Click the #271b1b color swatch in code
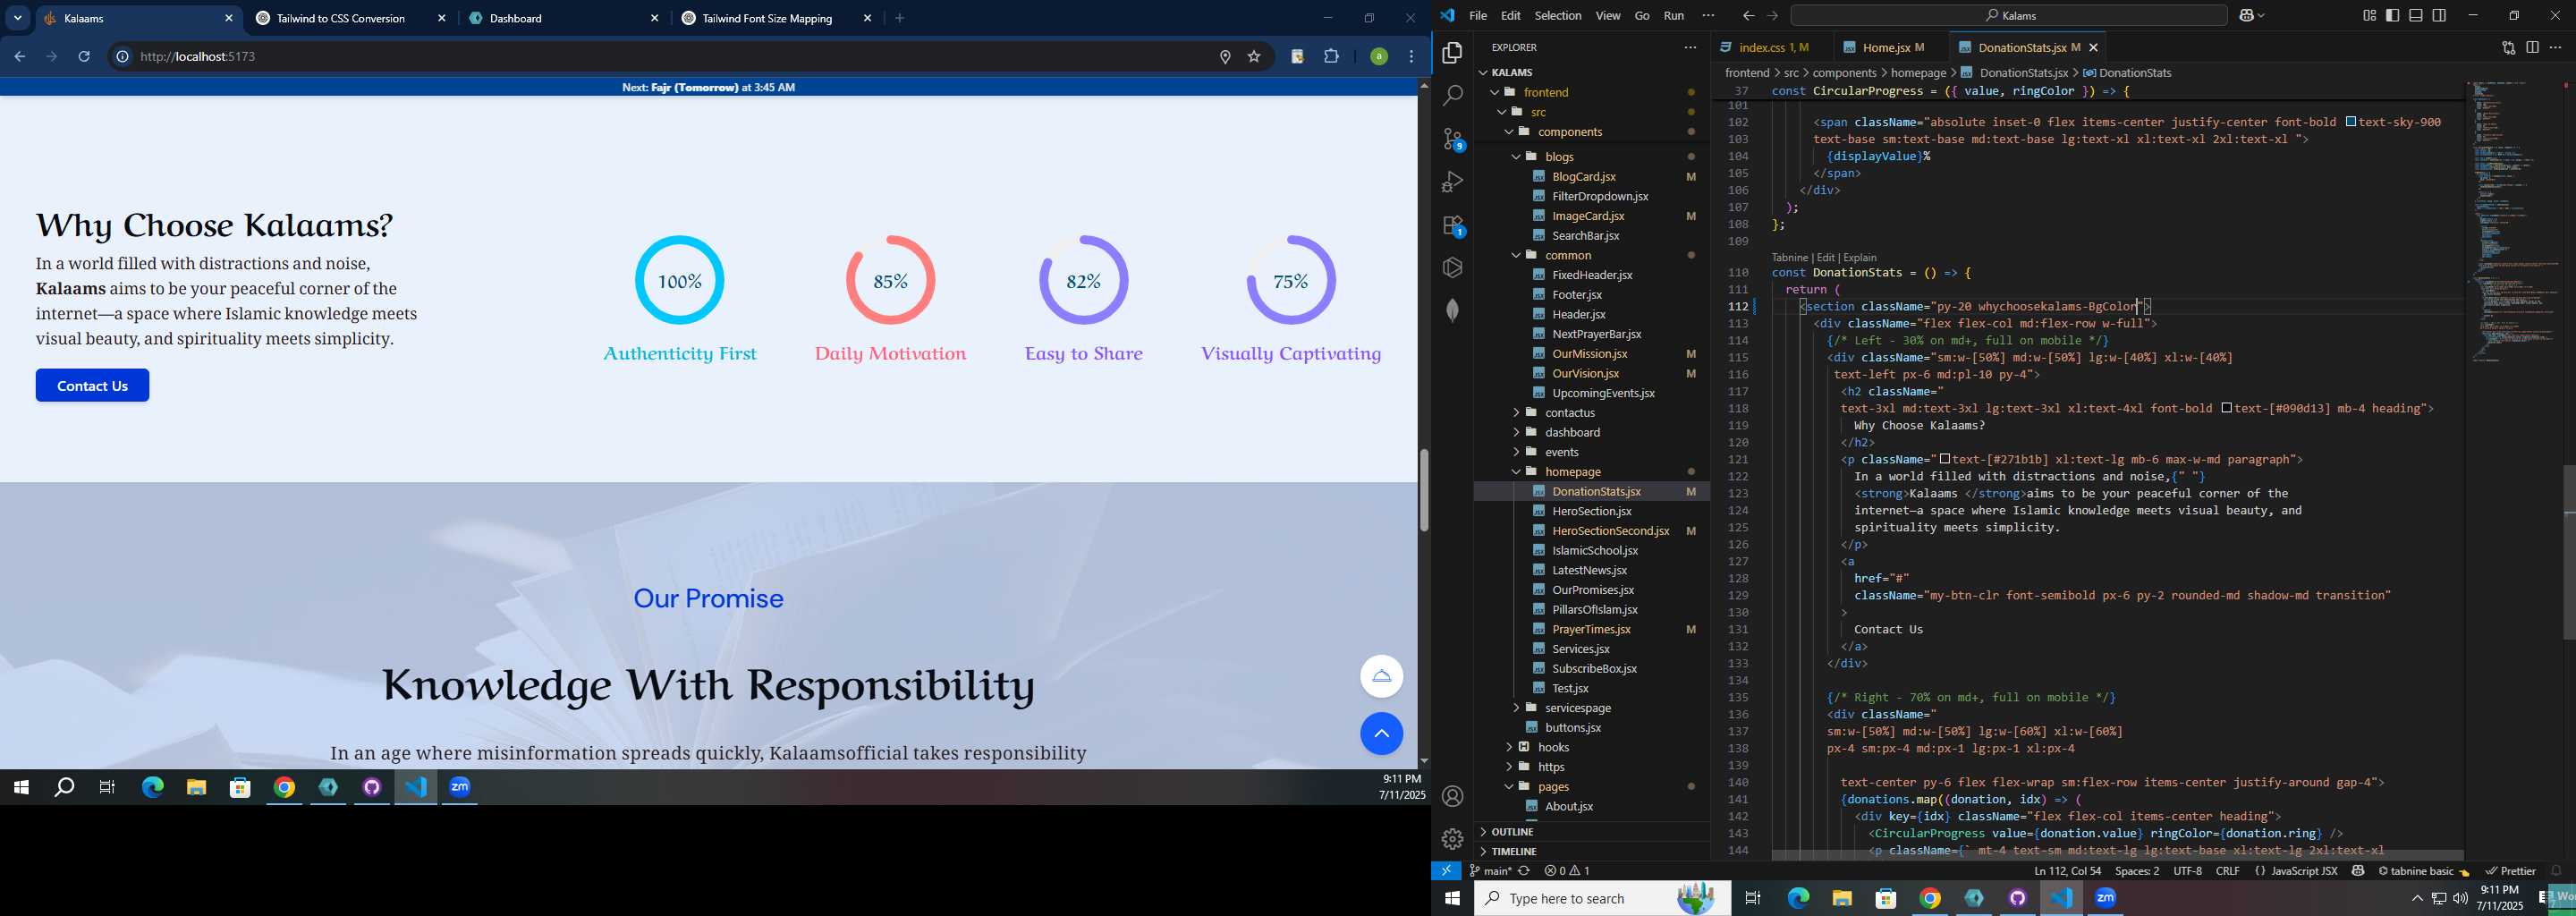 coord(1945,459)
